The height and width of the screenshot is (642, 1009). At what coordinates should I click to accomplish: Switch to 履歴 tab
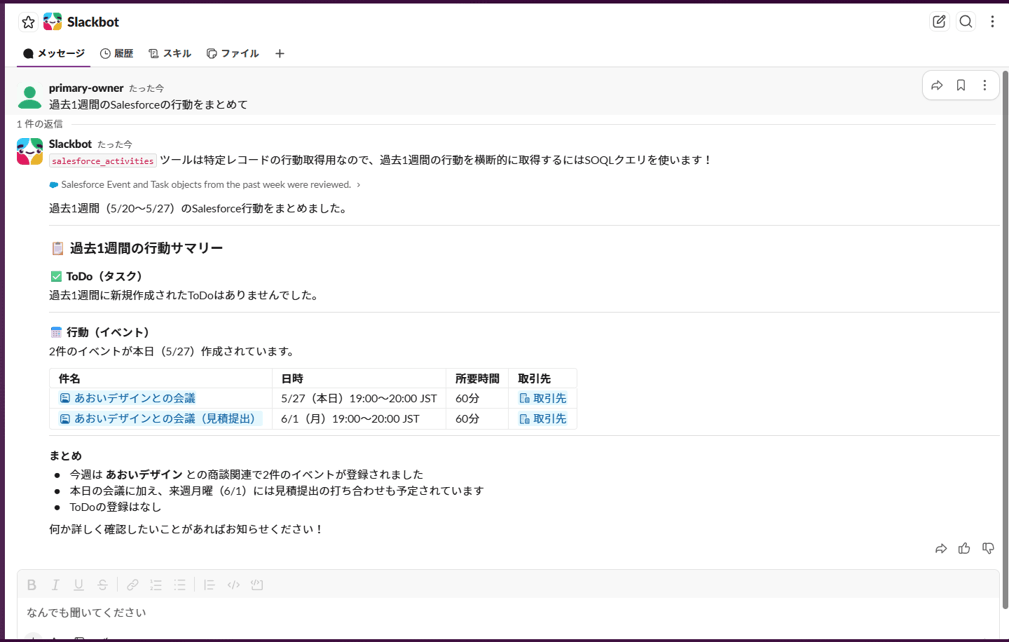(x=116, y=53)
